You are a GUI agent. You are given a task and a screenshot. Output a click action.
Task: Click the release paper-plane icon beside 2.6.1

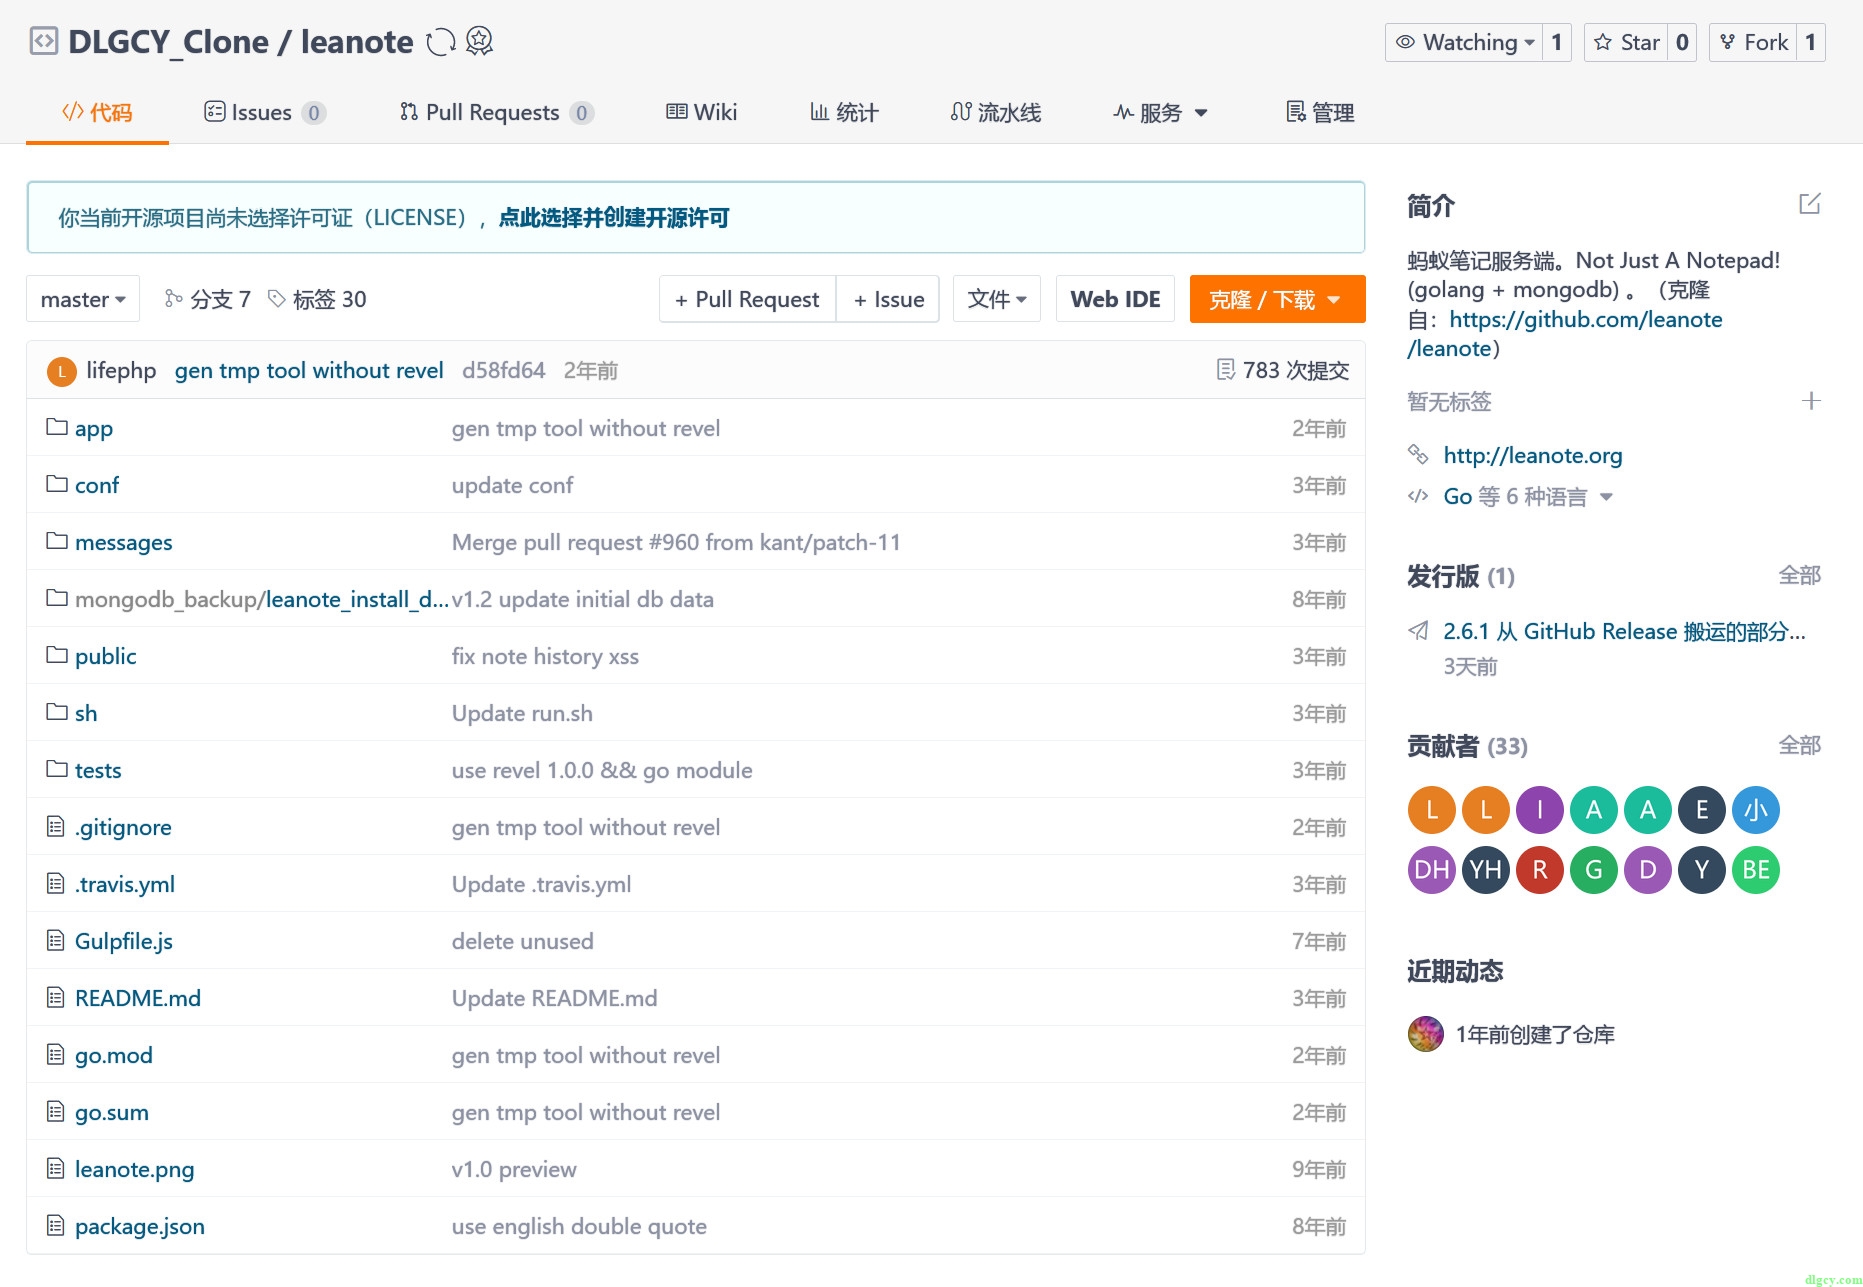1418,631
